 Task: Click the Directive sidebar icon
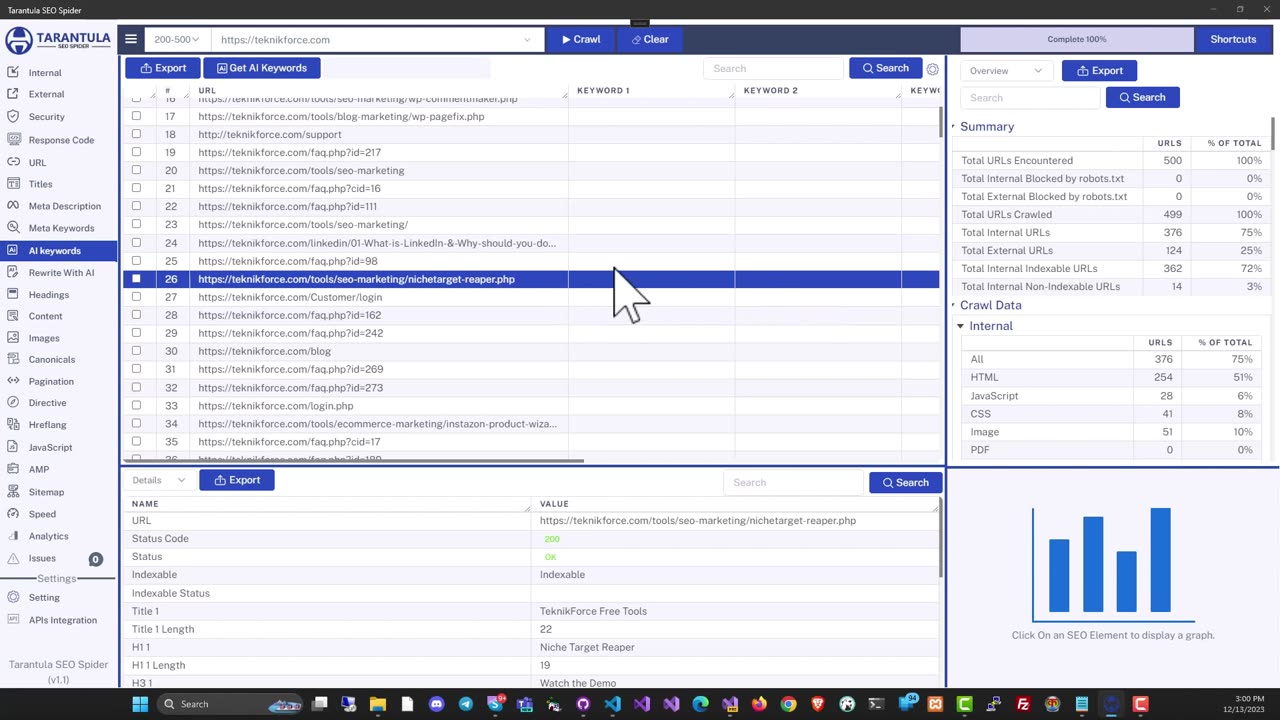click(13, 403)
